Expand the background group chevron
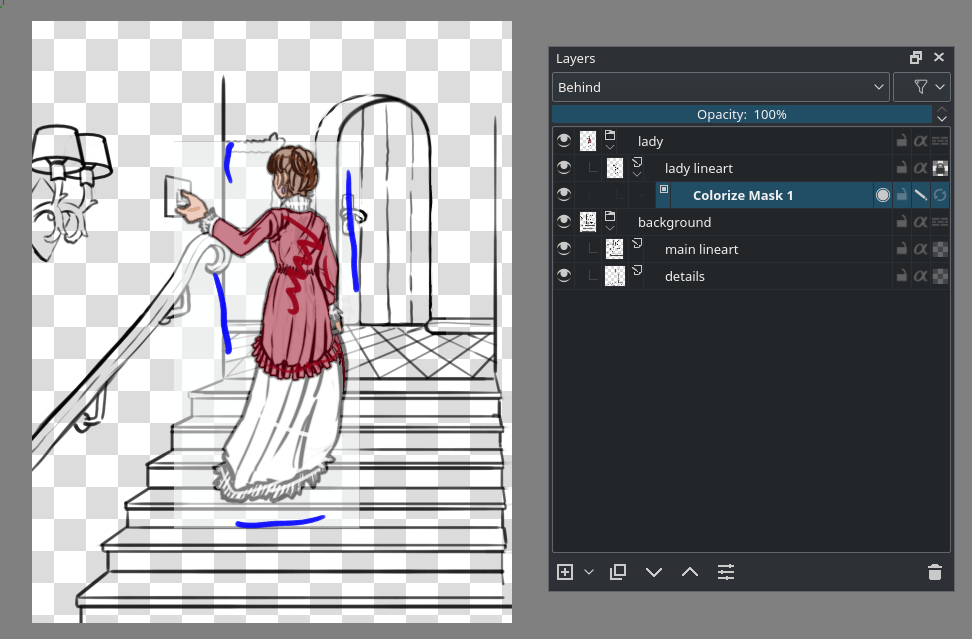The image size is (972, 639). click(x=610, y=227)
